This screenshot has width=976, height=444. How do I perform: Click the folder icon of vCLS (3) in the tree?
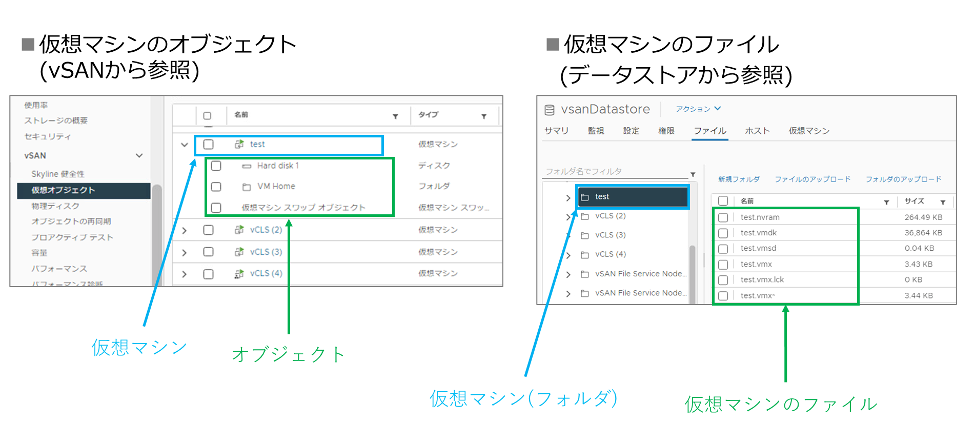[585, 236]
